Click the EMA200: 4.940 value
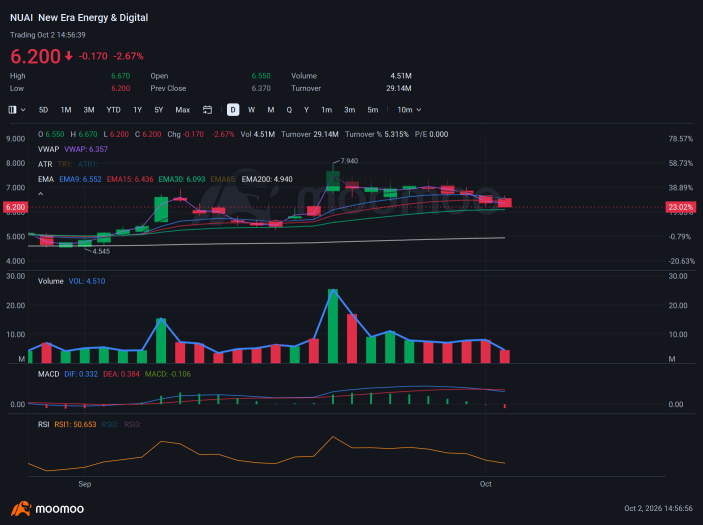This screenshot has height=525, width=703. [x=267, y=179]
